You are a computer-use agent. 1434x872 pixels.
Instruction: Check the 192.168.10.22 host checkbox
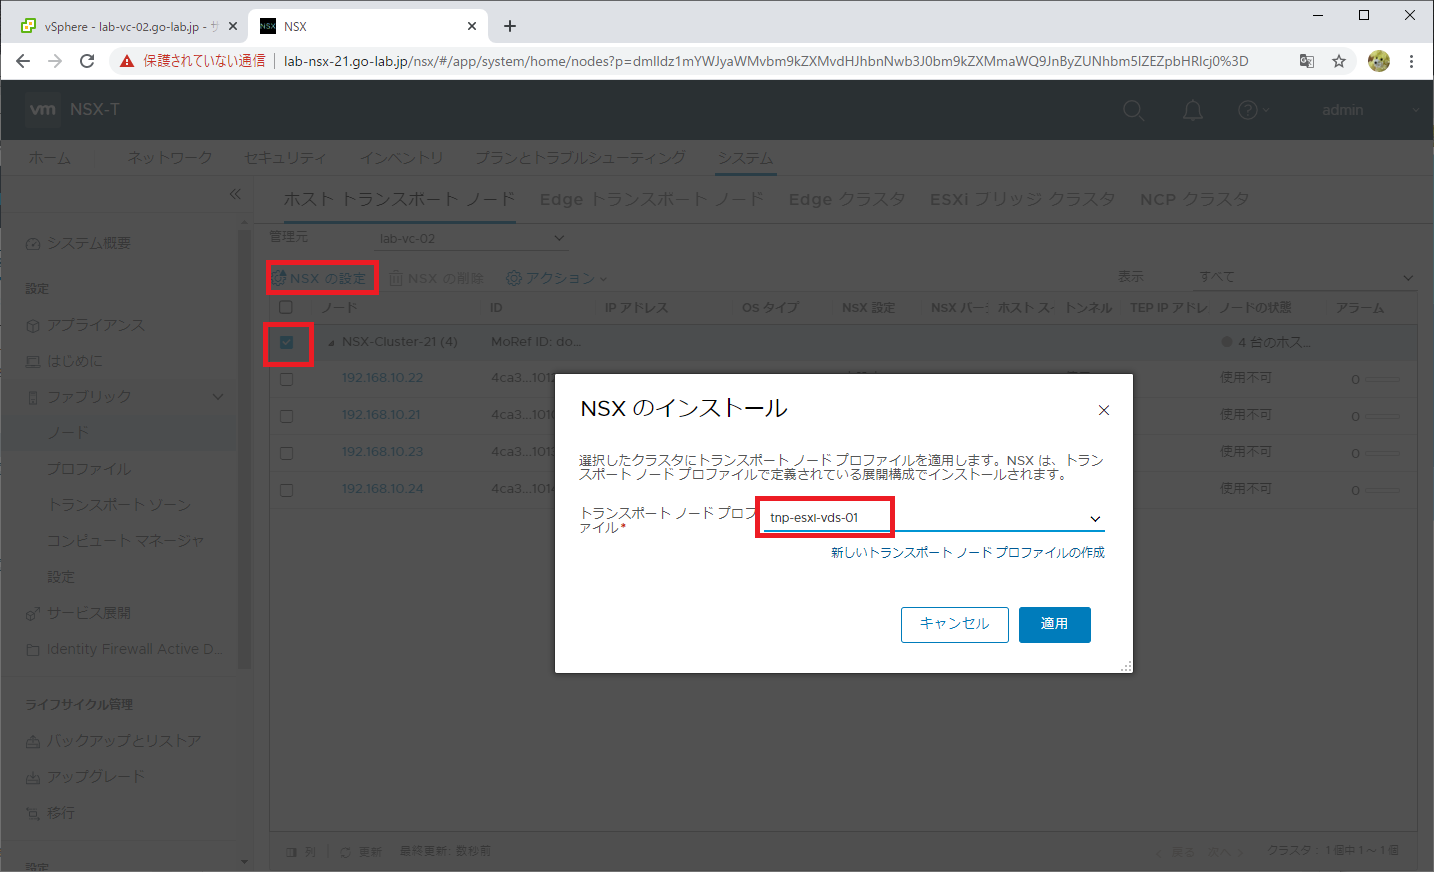click(287, 379)
